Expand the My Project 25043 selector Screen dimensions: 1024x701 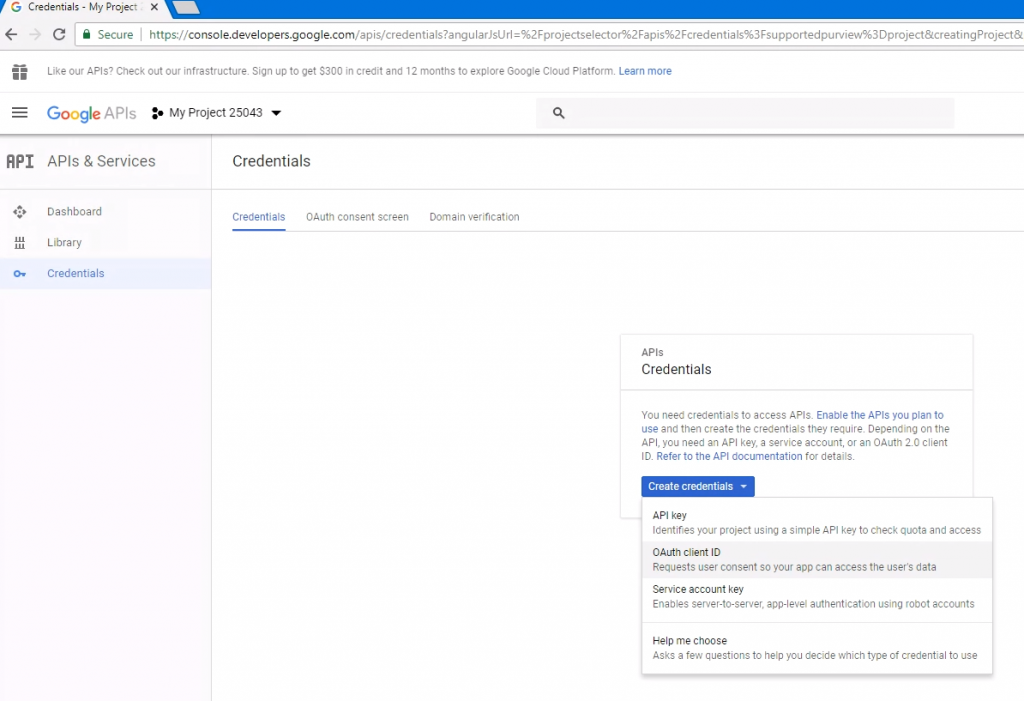pyautogui.click(x=216, y=113)
